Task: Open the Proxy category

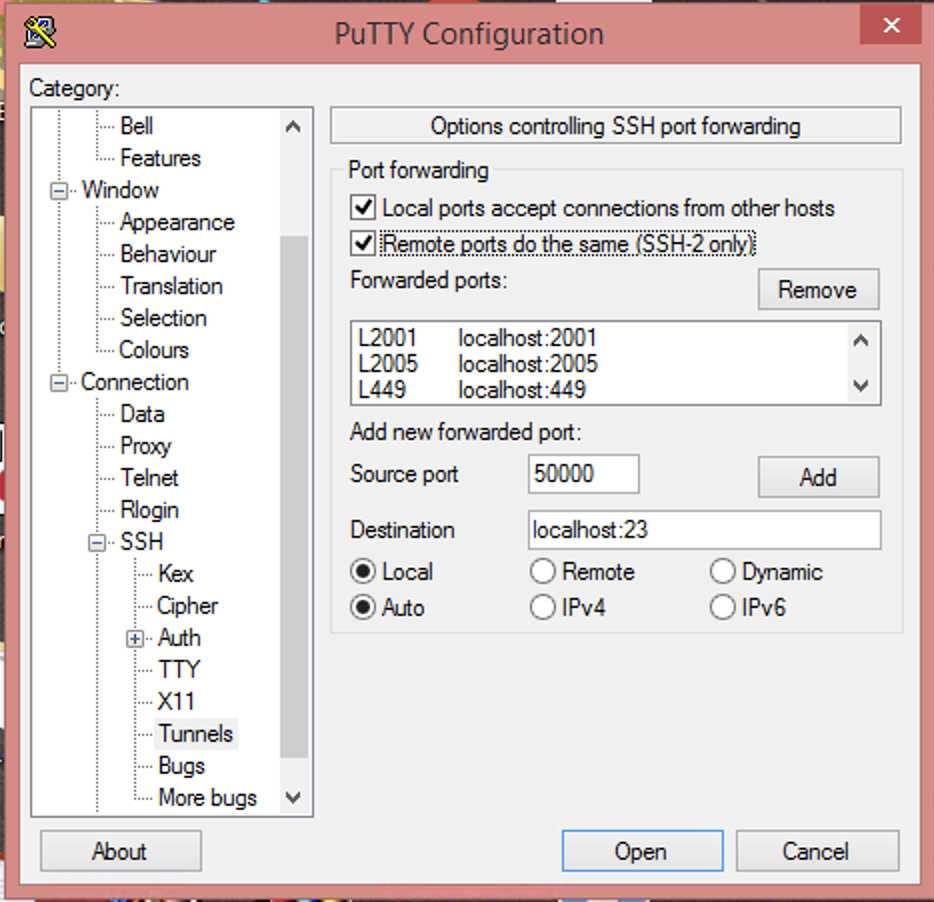Action: click(146, 446)
